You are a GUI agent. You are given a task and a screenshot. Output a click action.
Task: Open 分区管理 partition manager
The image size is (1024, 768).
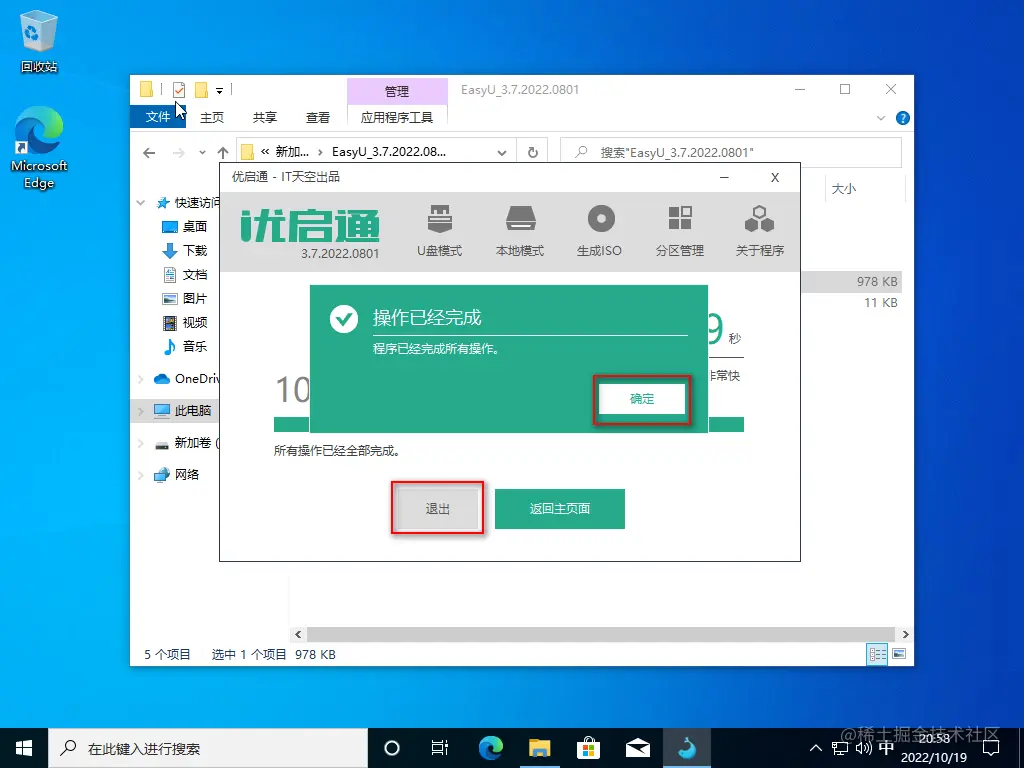[x=679, y=230]
